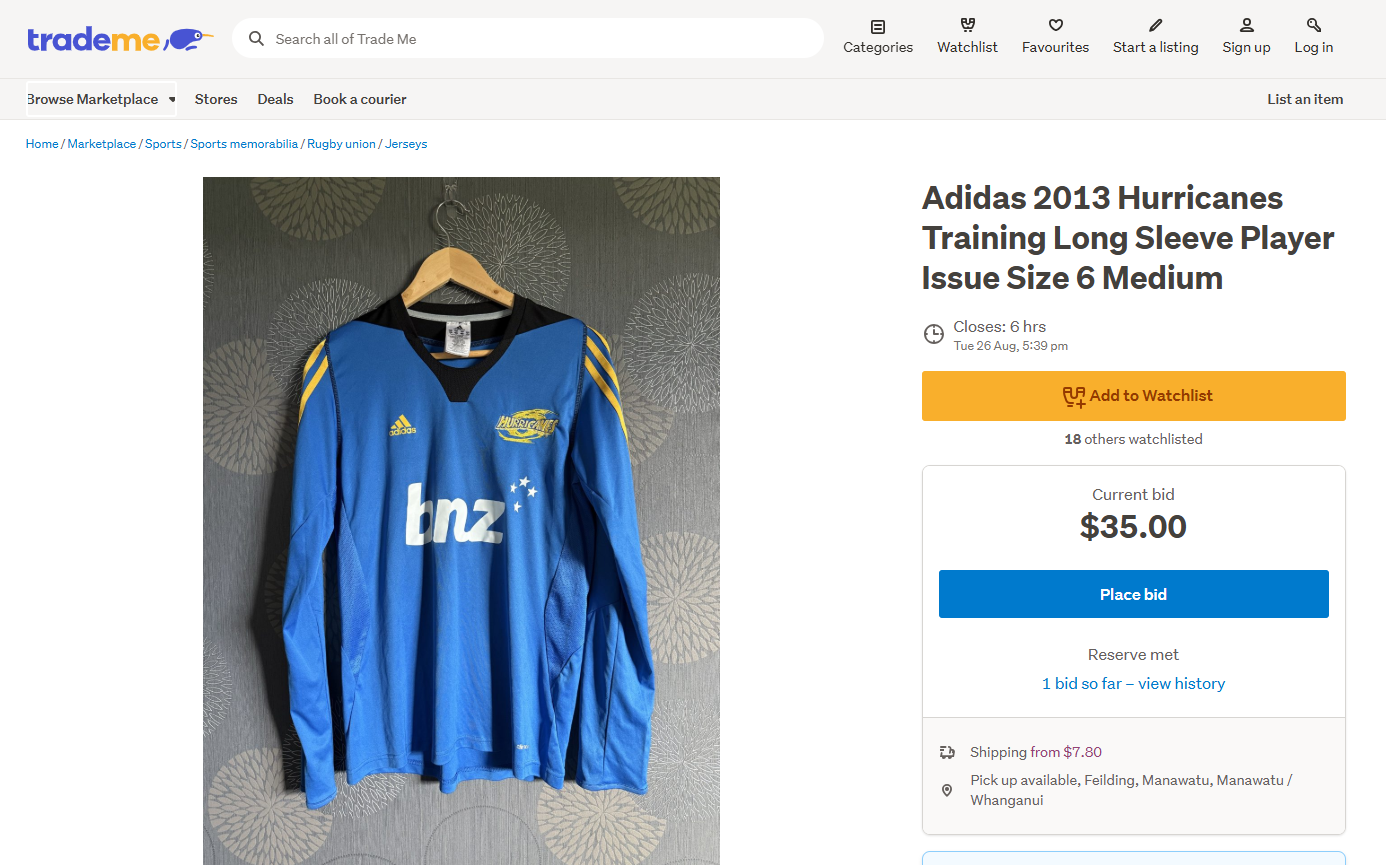Go to Rugby union breadcrumb
Viewport: 1386px width, 865px height.
coord(341,144)
